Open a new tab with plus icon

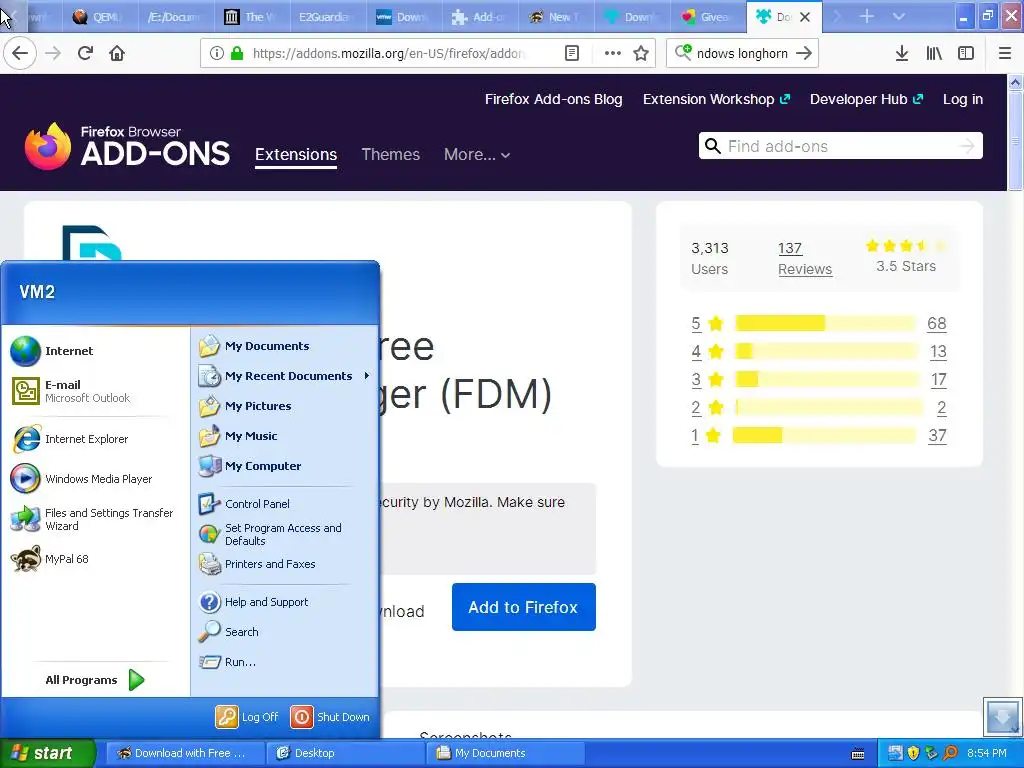pyautogui.click(x=867, y=16)
